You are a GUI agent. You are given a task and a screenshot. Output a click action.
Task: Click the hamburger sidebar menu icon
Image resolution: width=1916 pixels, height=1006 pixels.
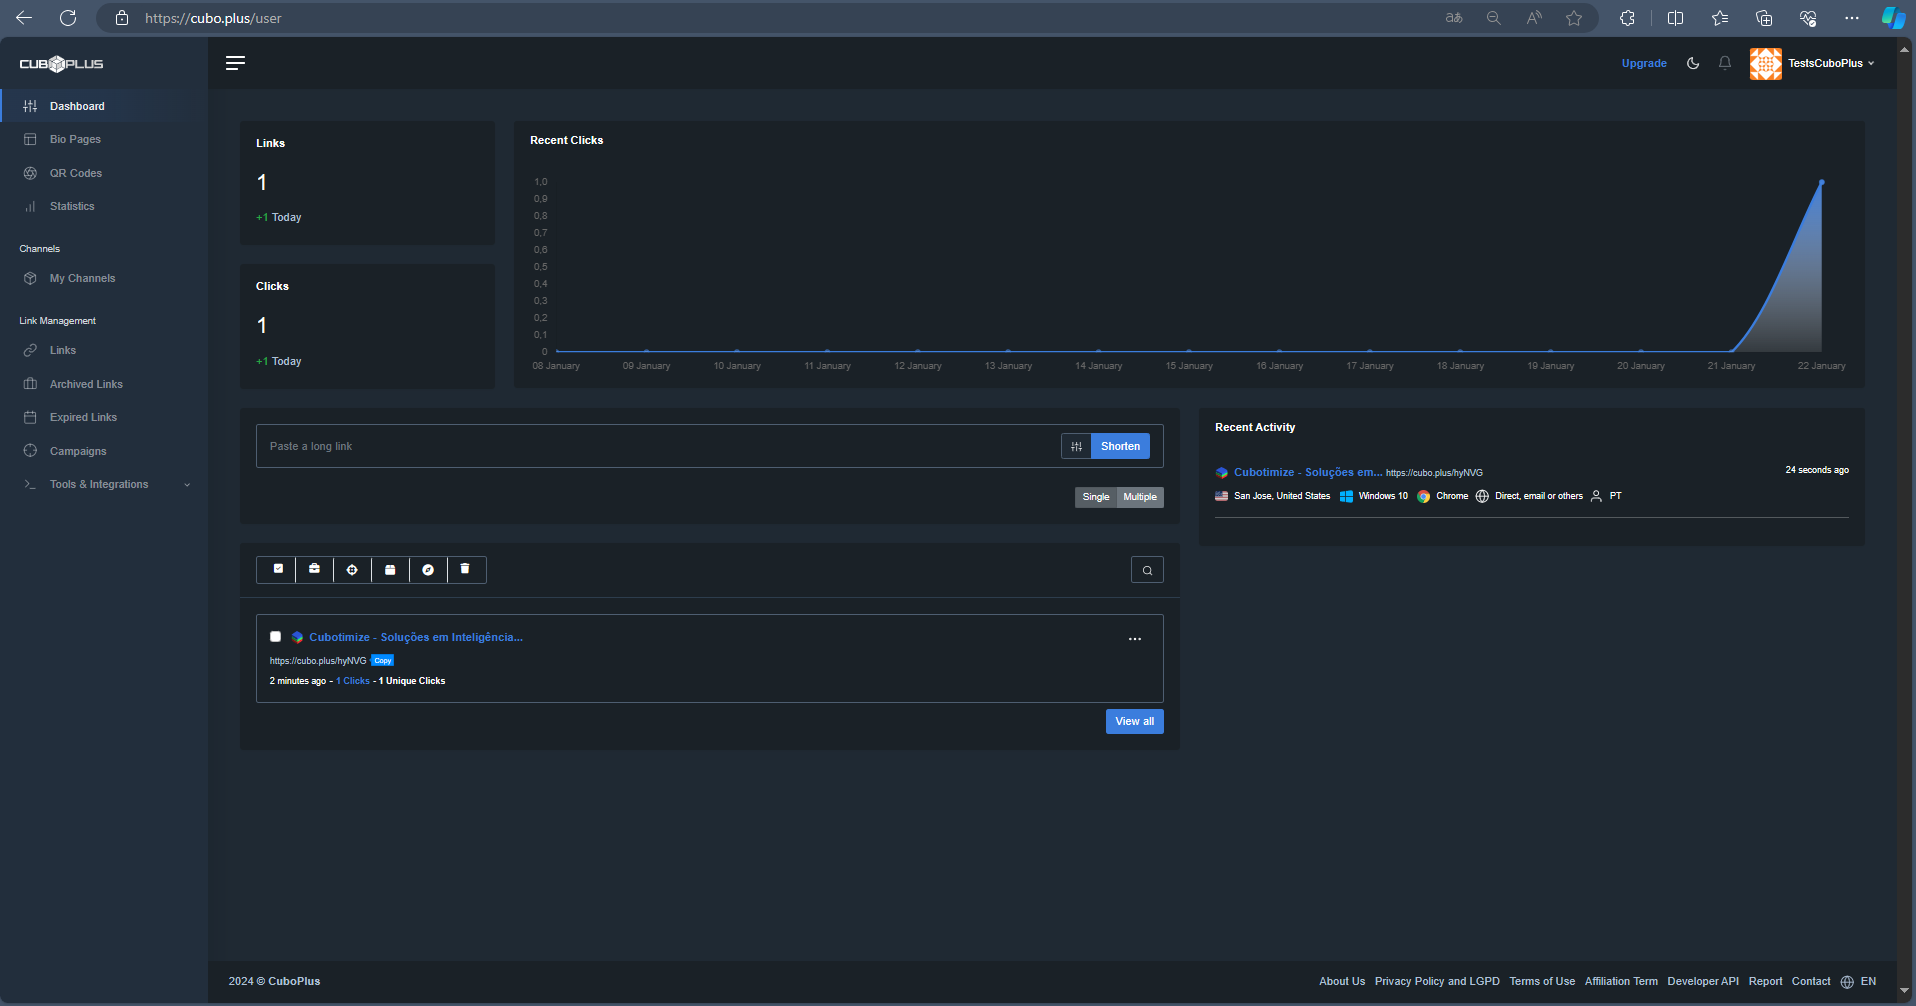click(x=235, y=63)
